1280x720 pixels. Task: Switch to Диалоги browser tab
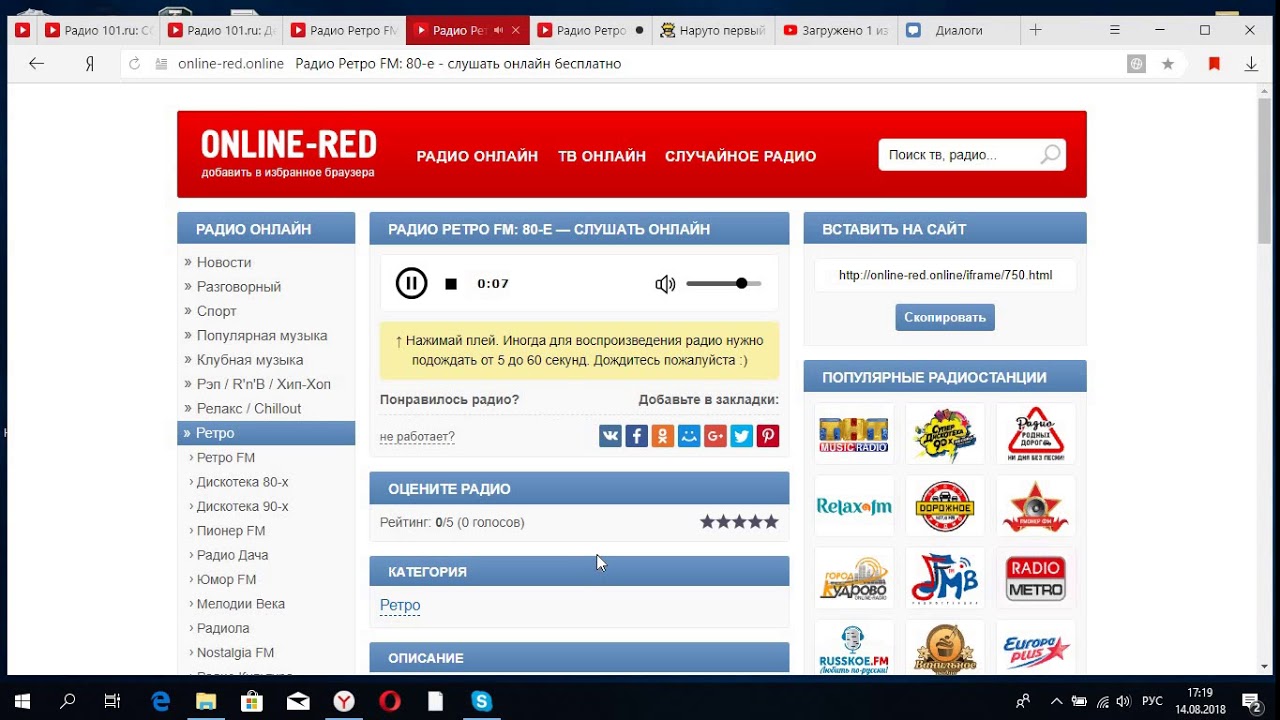958,31
